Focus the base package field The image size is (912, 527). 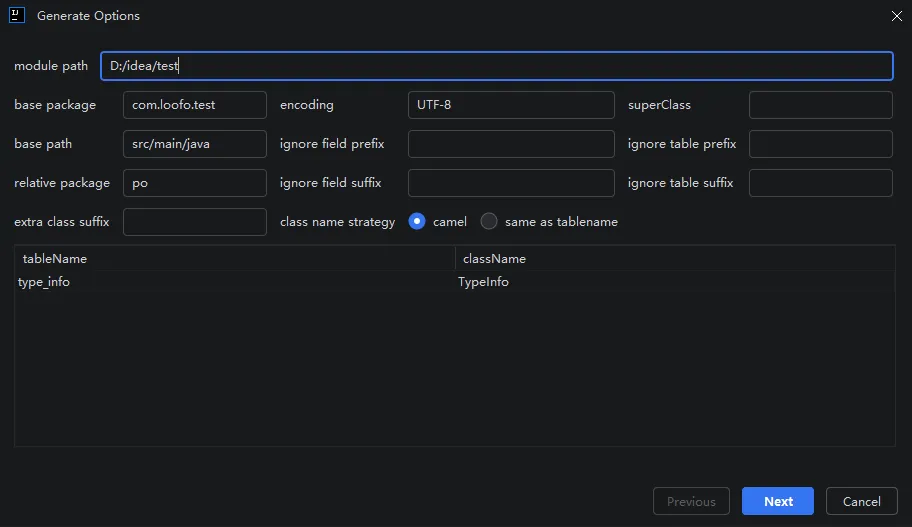(x=194, y=105)
